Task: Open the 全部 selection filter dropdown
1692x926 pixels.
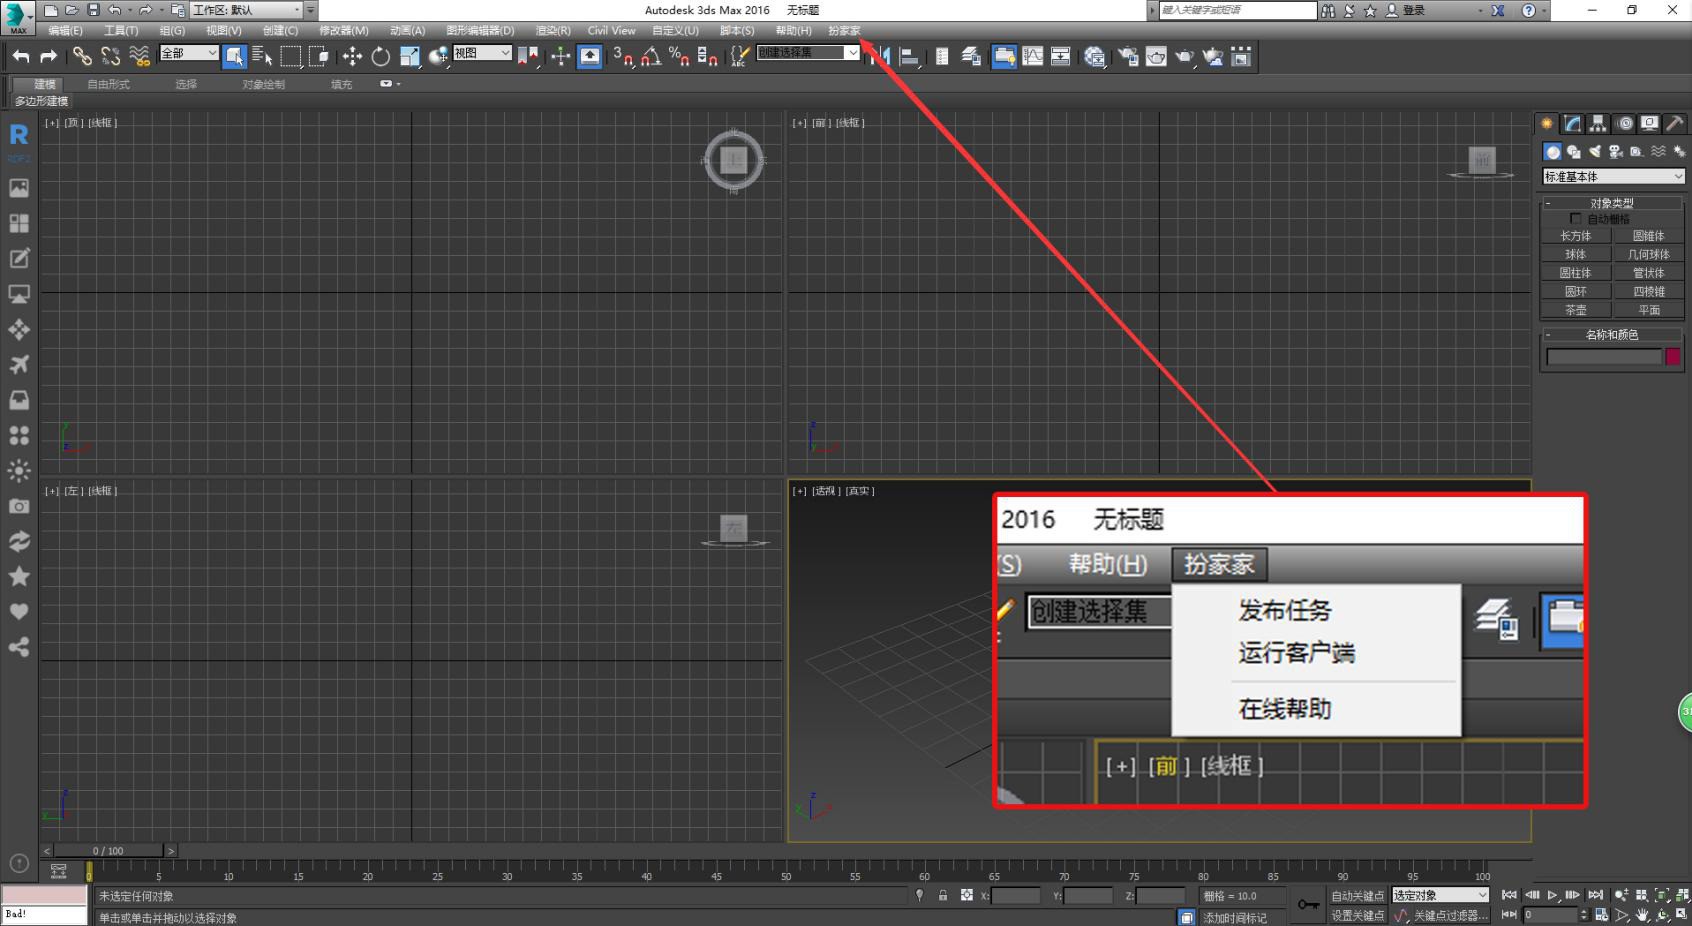Action: (189, 54)
